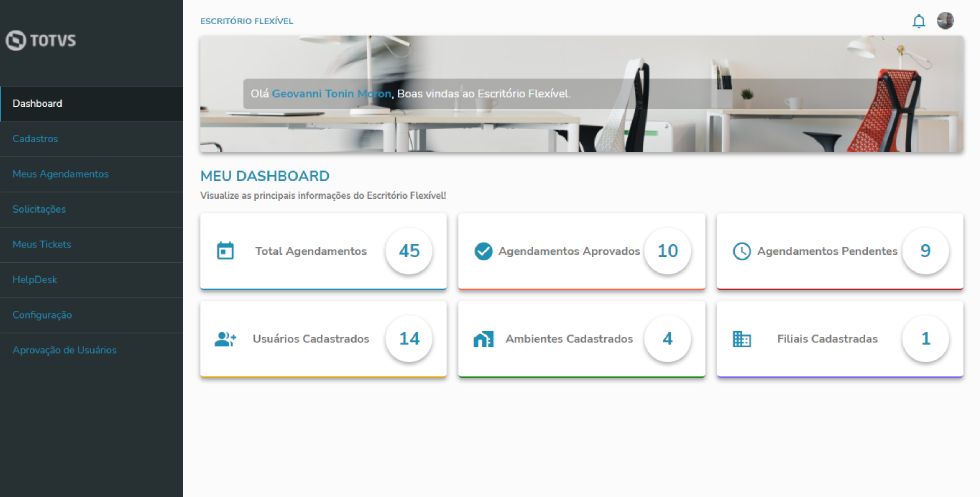Select Dashboard in the sidebar
Screen dimensions: 980x497
[91, 104]
